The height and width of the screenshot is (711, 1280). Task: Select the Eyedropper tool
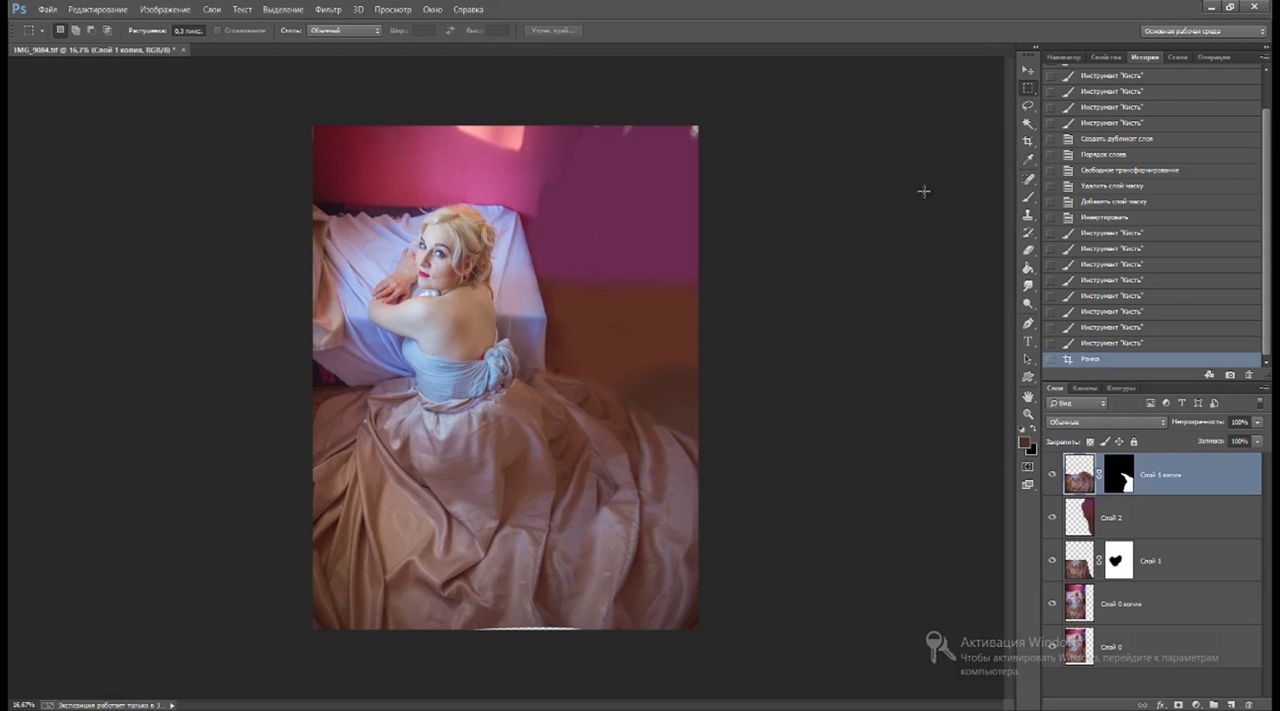1028,160
